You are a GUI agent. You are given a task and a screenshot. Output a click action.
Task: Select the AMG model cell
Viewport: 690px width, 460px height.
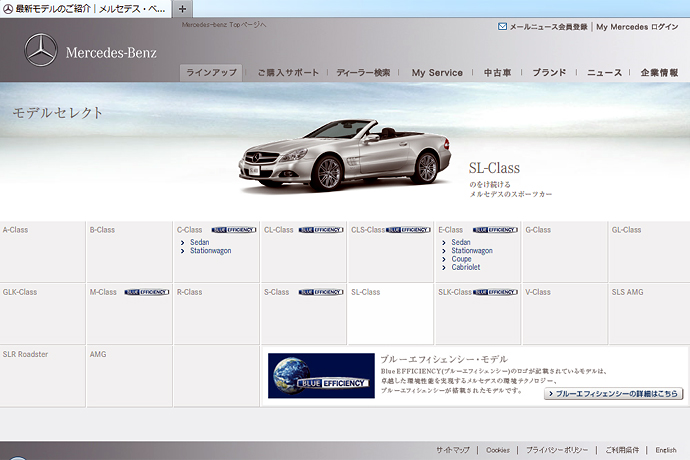129,376
